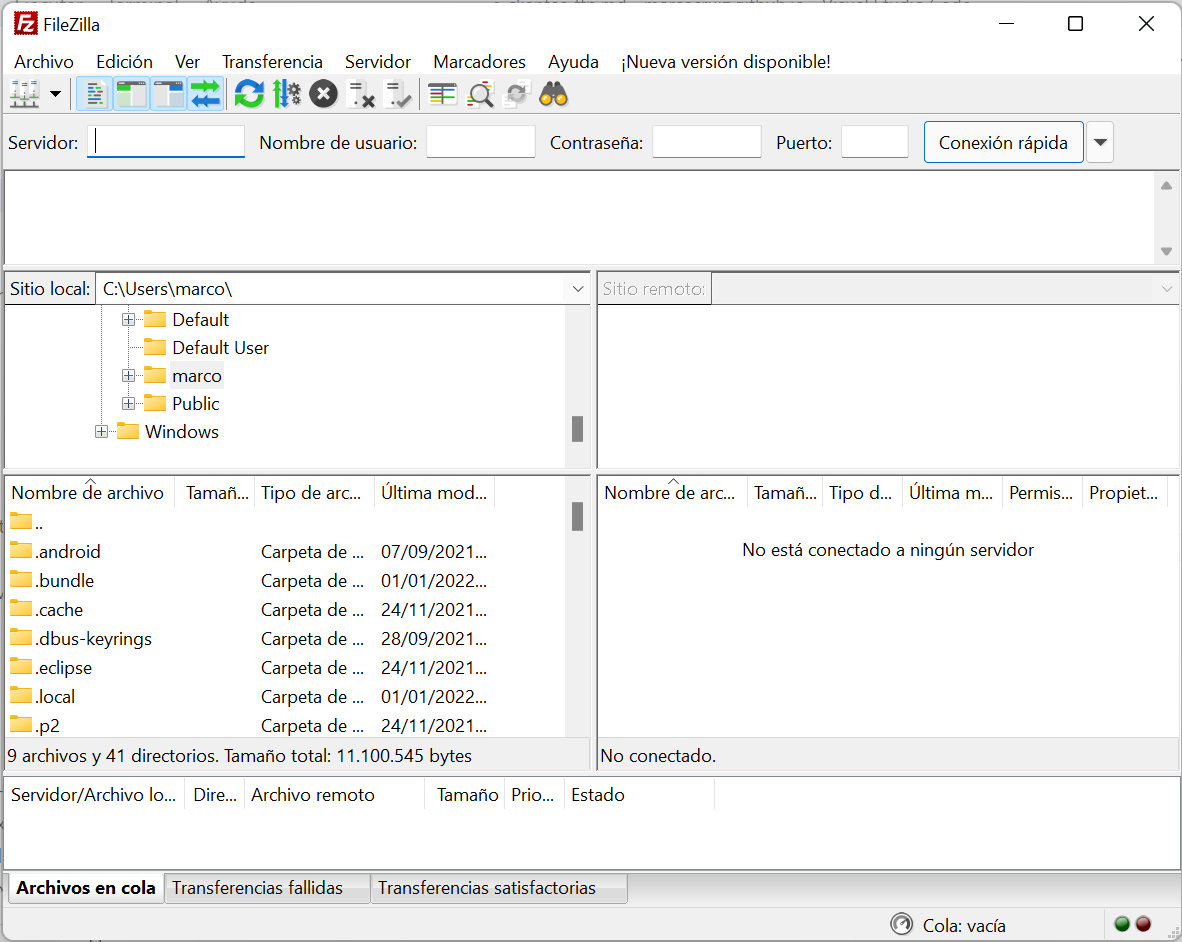Open directory filters via colored-lines list icon

(x=442, y=94)
